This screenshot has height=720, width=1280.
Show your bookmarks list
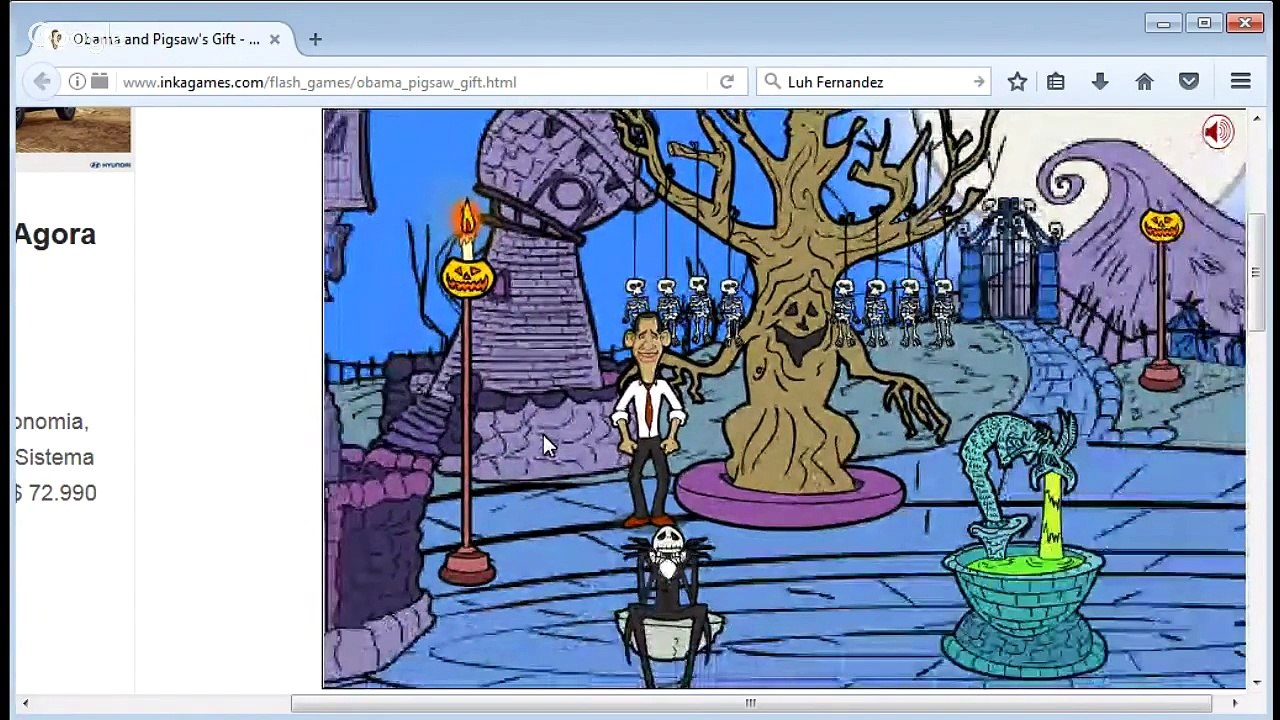point(1056,82)
